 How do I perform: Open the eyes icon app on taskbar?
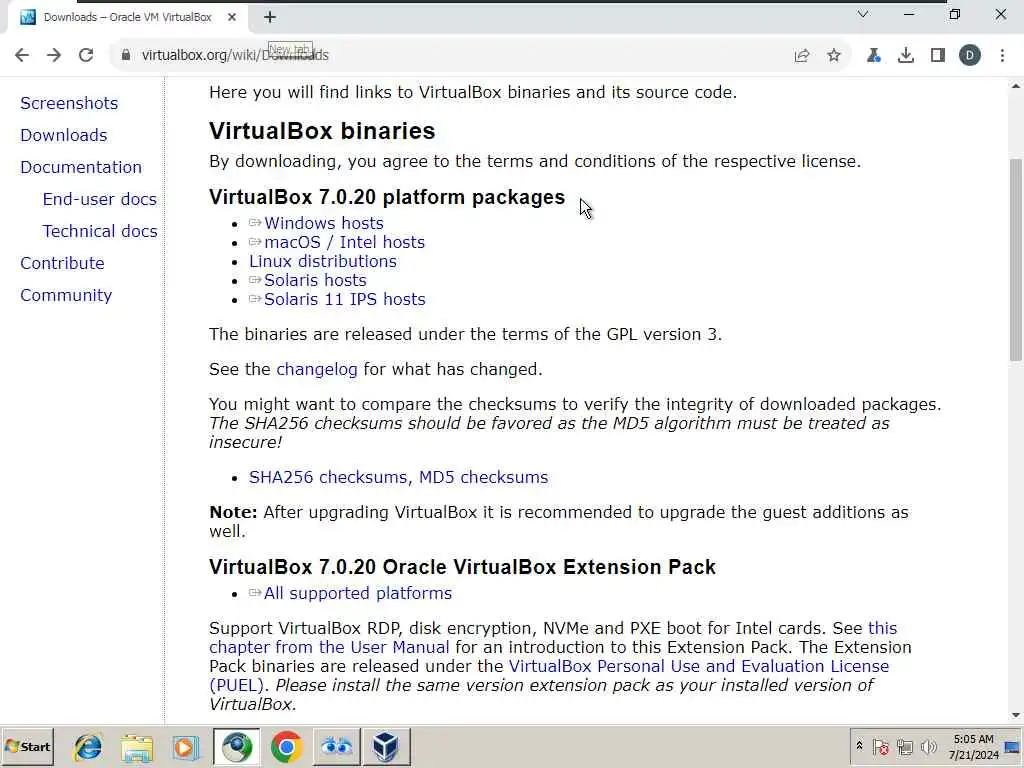(336, 747)
